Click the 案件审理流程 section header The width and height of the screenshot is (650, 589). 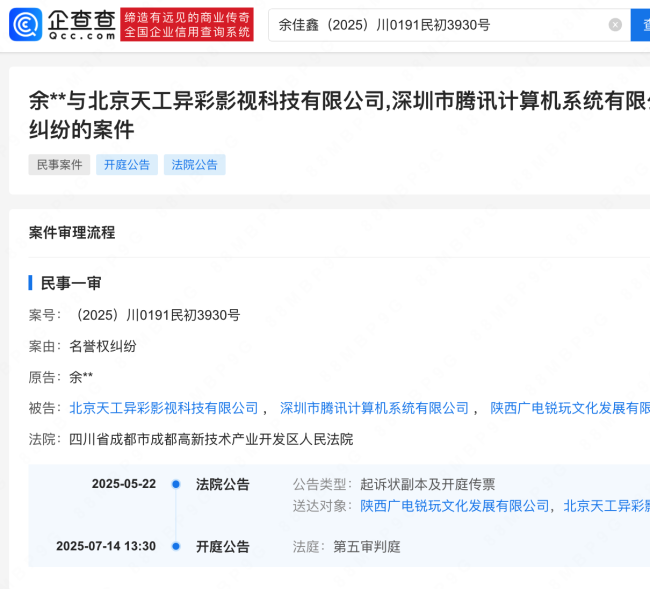[72, 233]
